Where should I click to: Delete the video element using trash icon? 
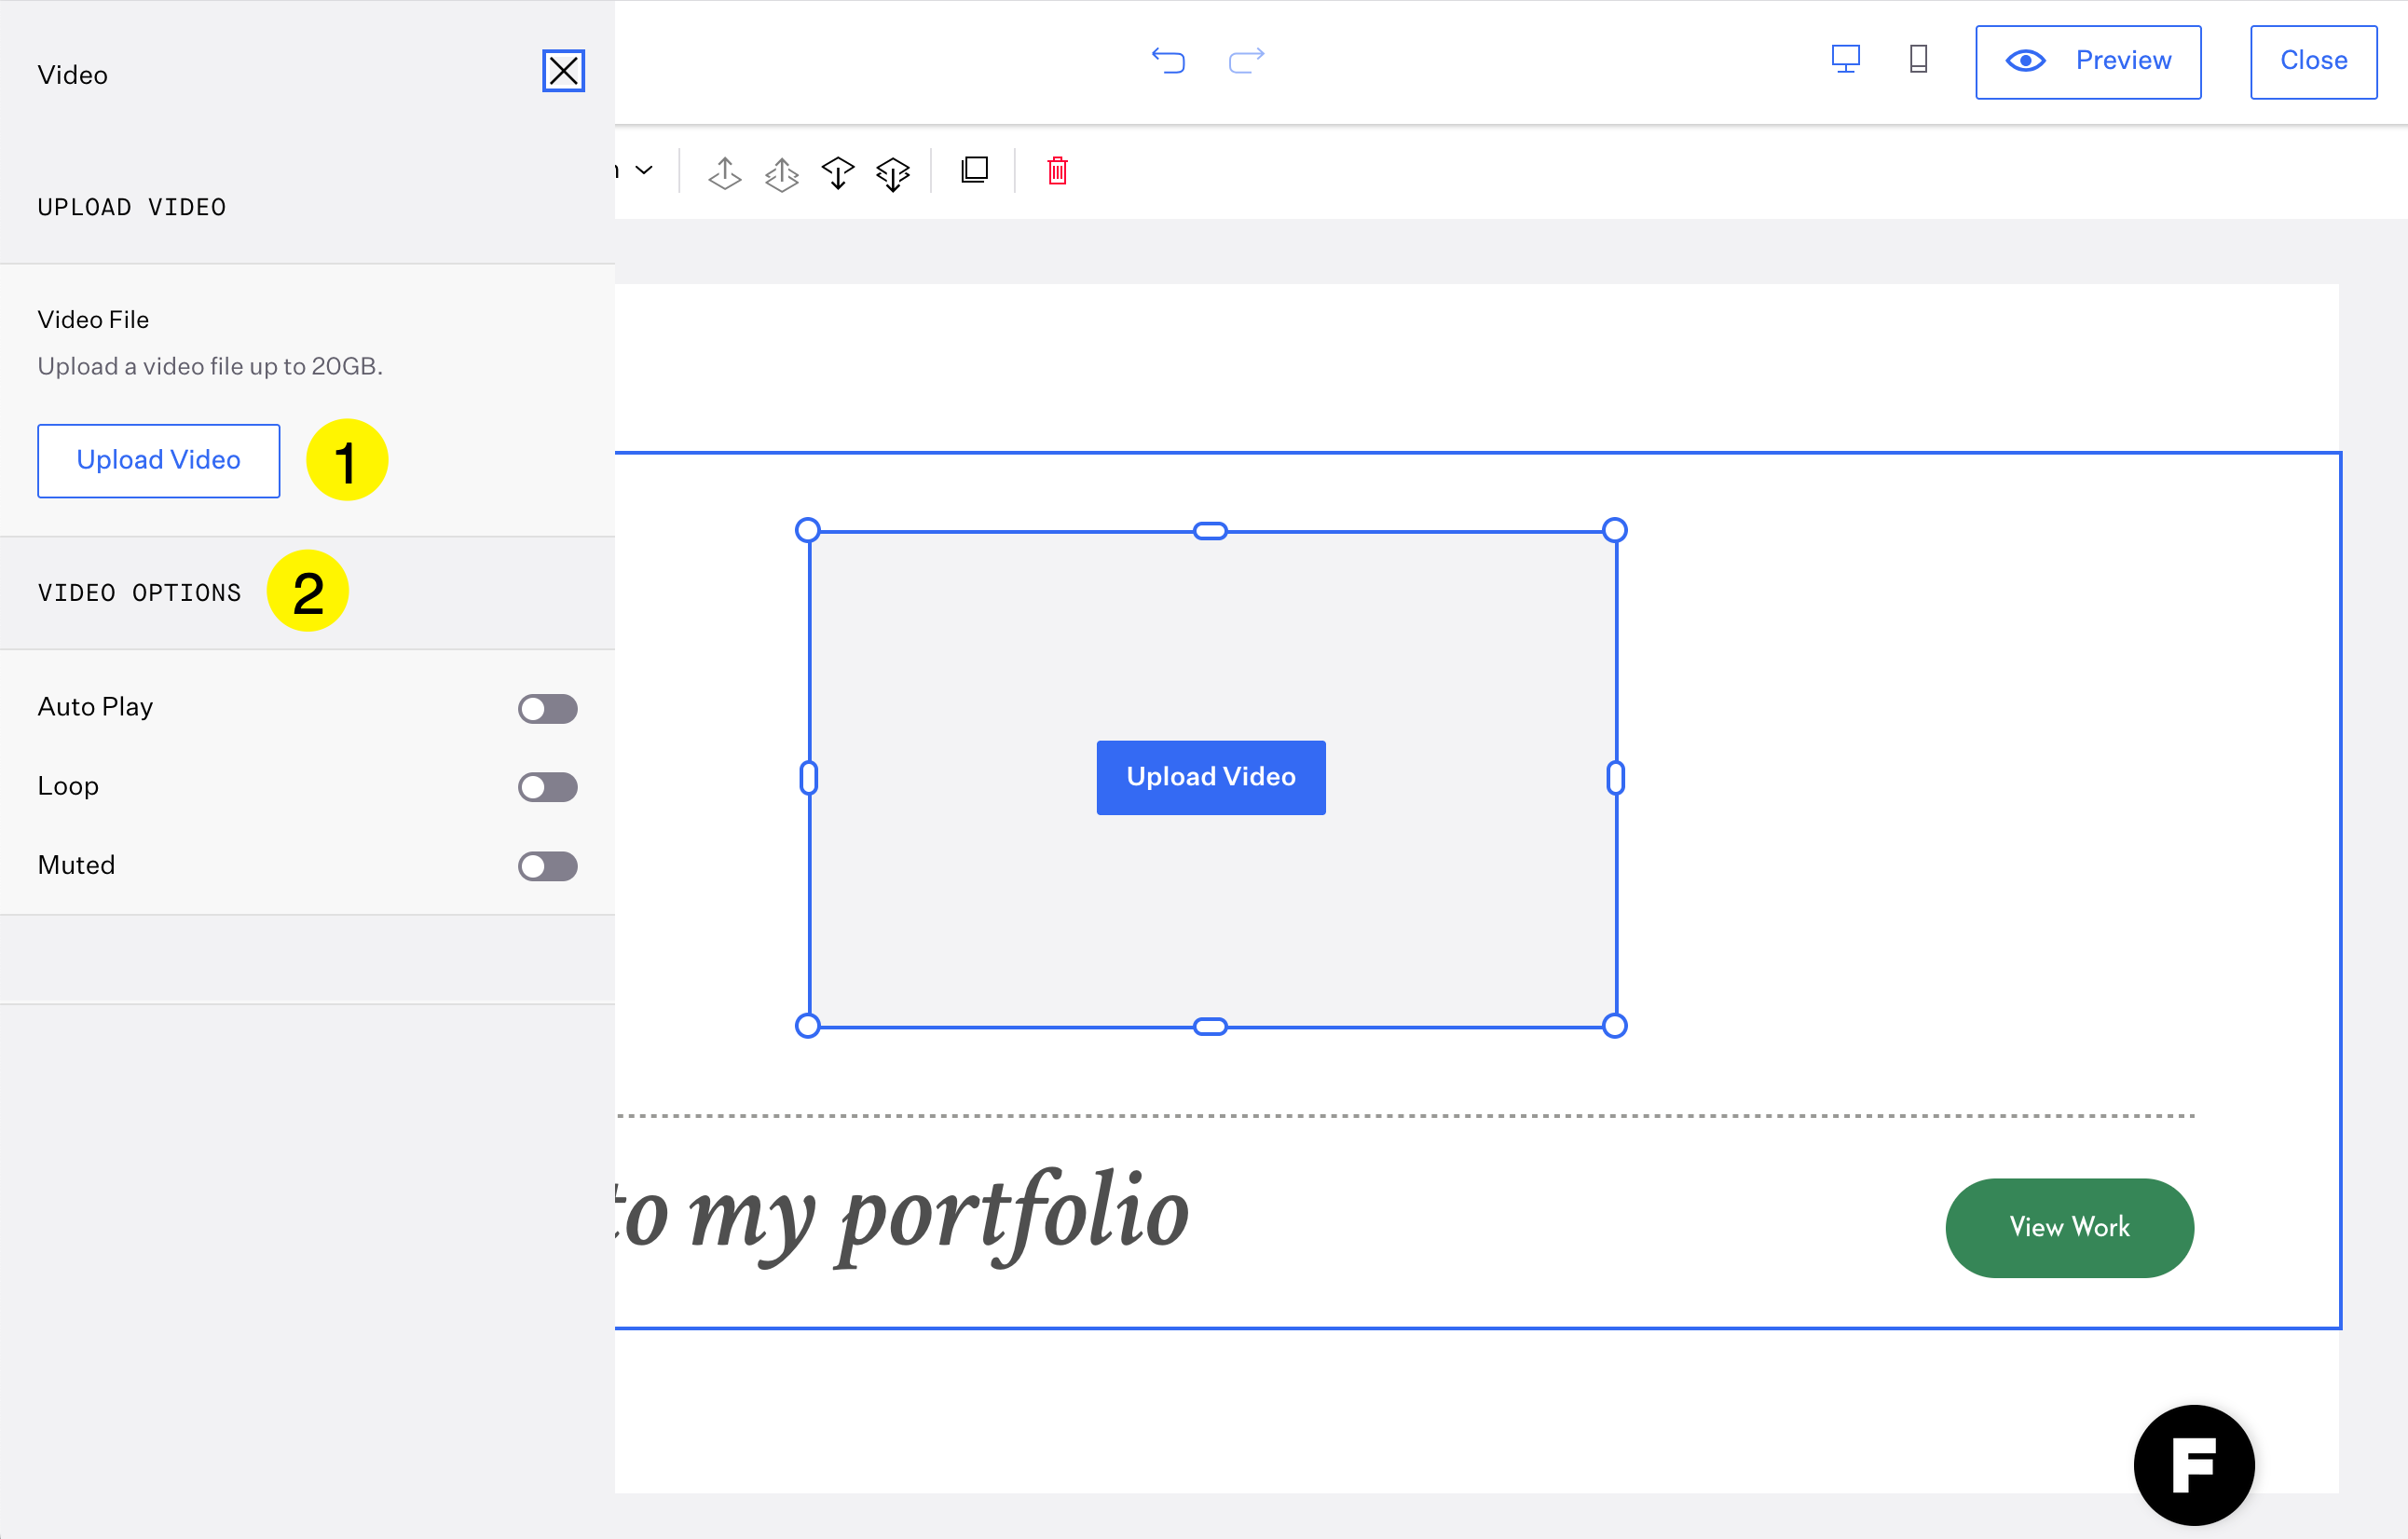point(1058,171)
